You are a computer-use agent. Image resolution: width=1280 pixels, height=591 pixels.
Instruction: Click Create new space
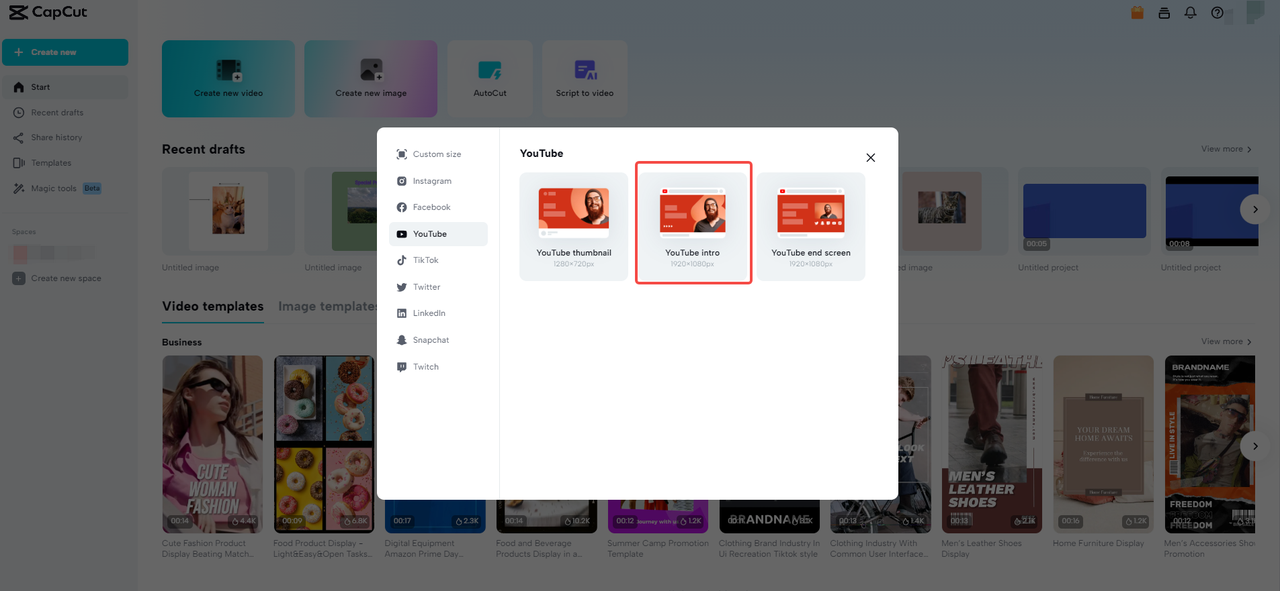point(58,278)
